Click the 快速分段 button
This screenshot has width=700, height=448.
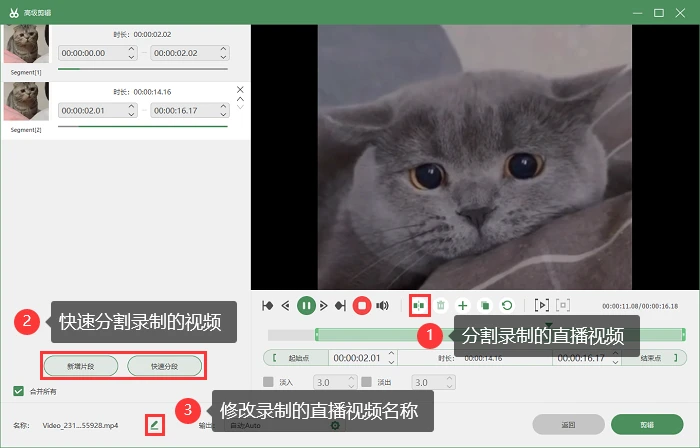pos(164,366)
